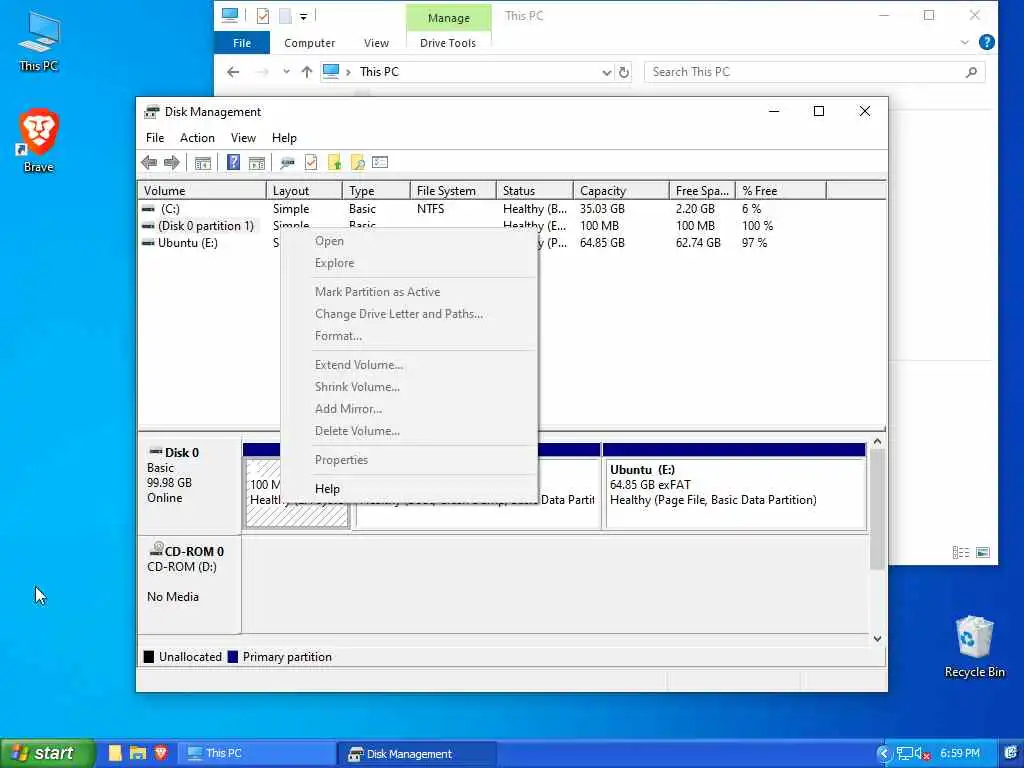Click the Forward arrow in Disk Management toolbar
The height and width of the screenshot is (768, 1024).
tap(172, 163)
